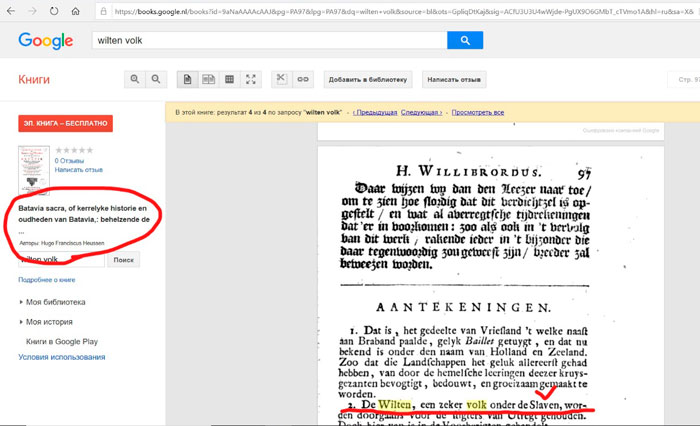Click the Добавить в библиотеку button
The width and height of the screenshot is (700, 426).
(x=366, y=79)
